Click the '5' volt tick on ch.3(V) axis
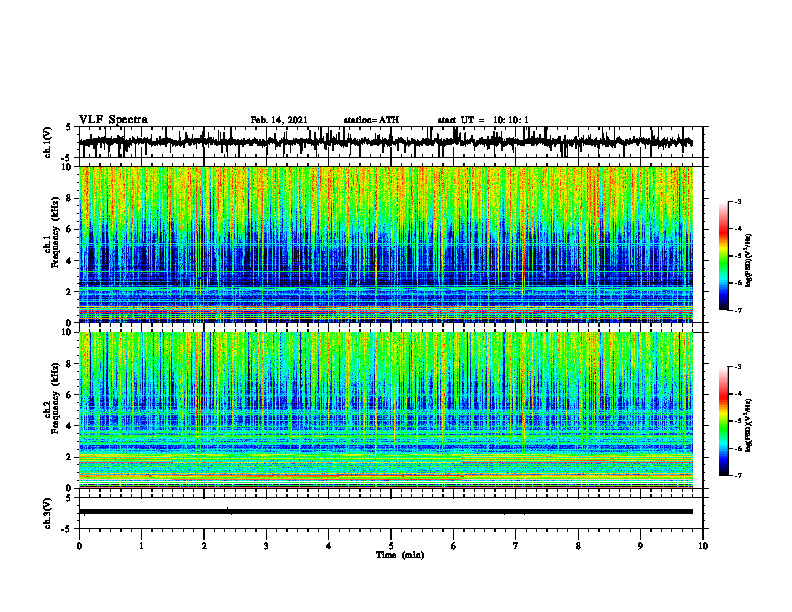 click(x=68, y=498)
